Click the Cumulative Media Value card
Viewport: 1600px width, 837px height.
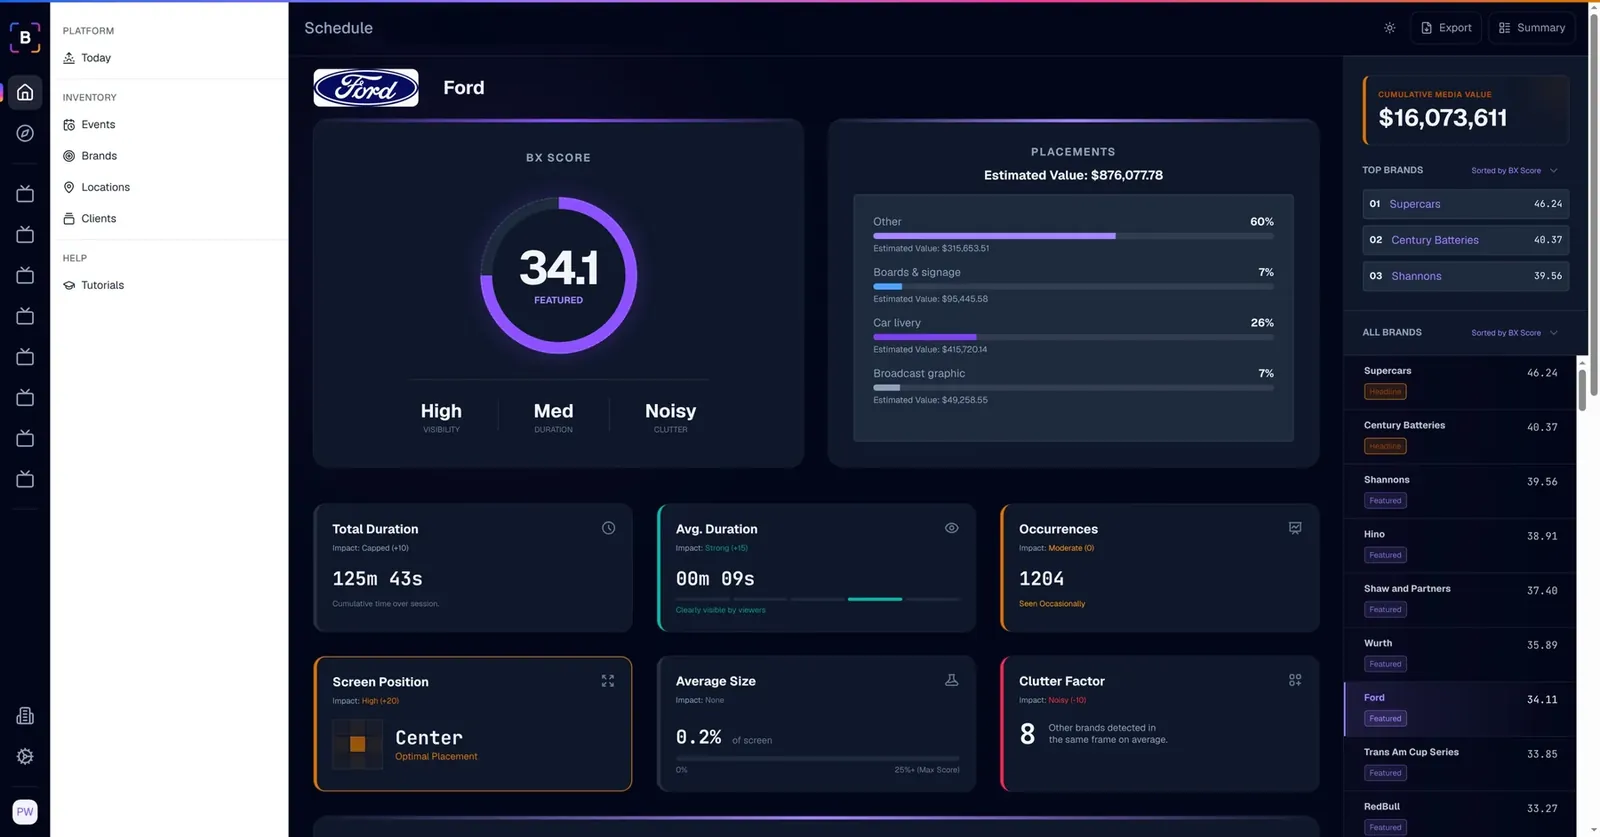1465,110
